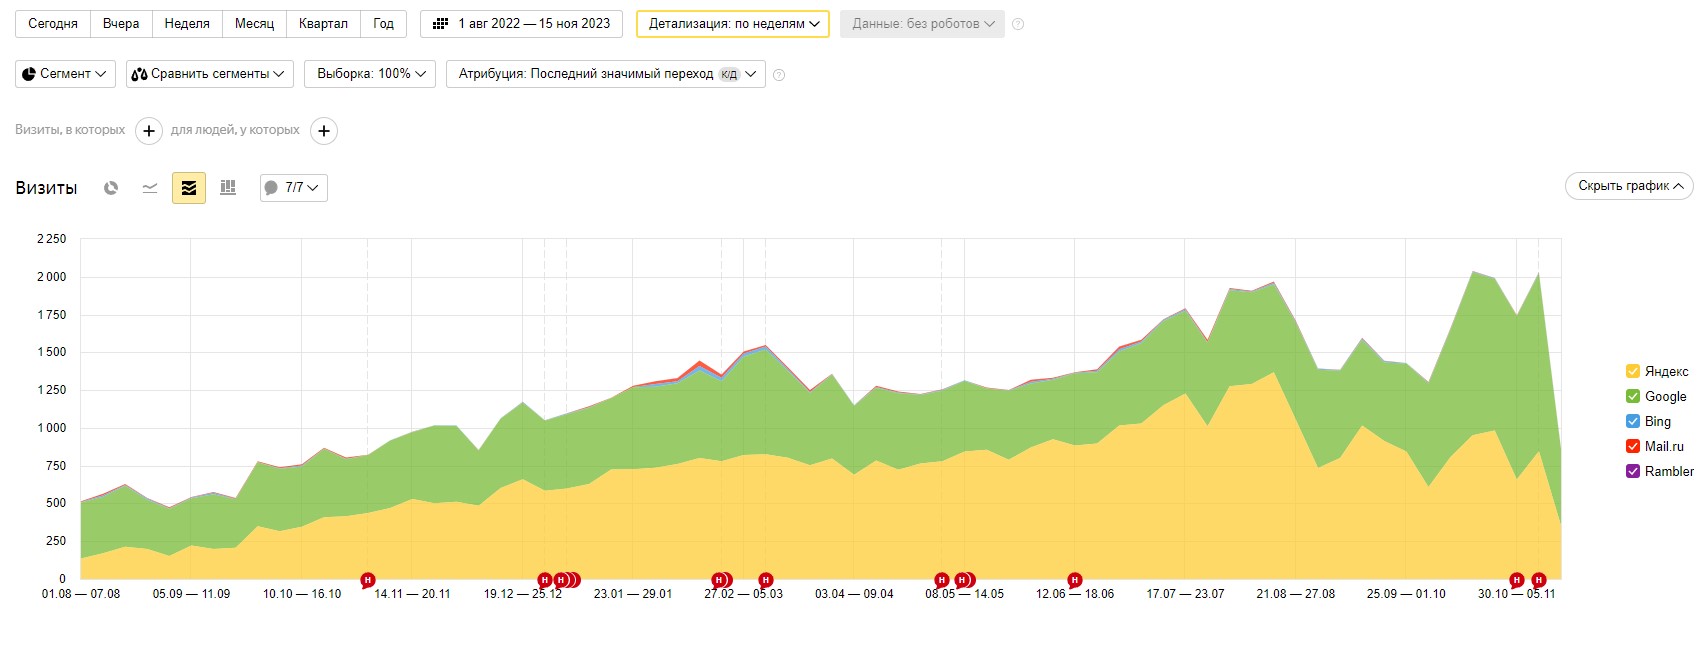Toggle the Mail.ru legend checkbox

(1633, 446)
